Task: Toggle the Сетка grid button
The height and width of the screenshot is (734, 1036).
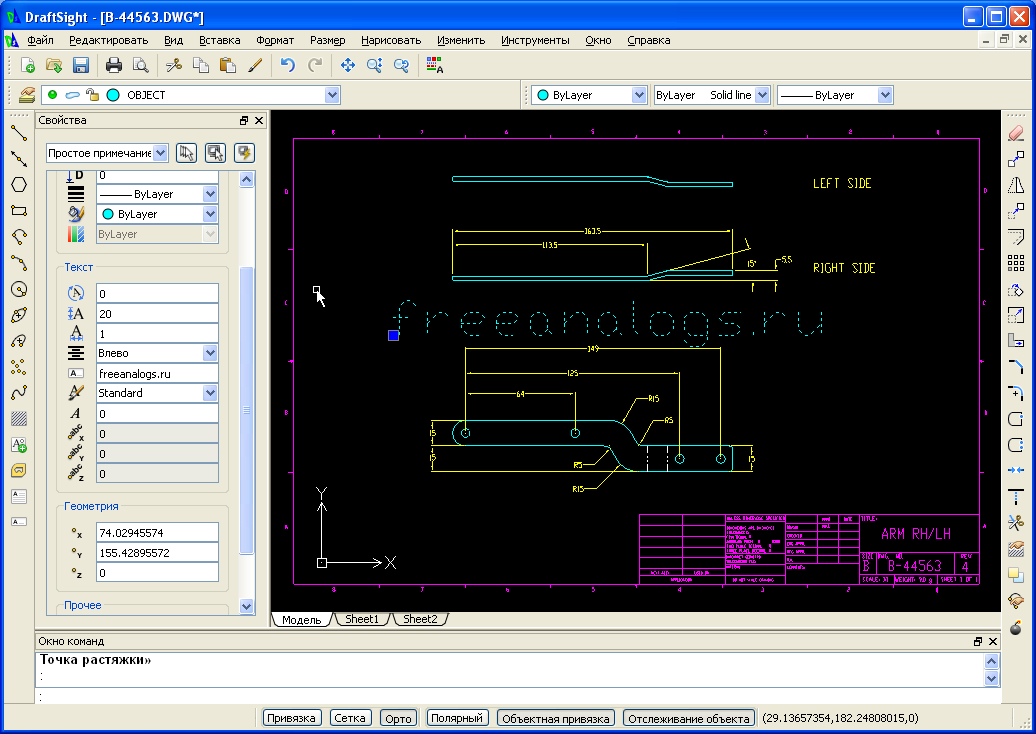Action: [x=350, y=718]
